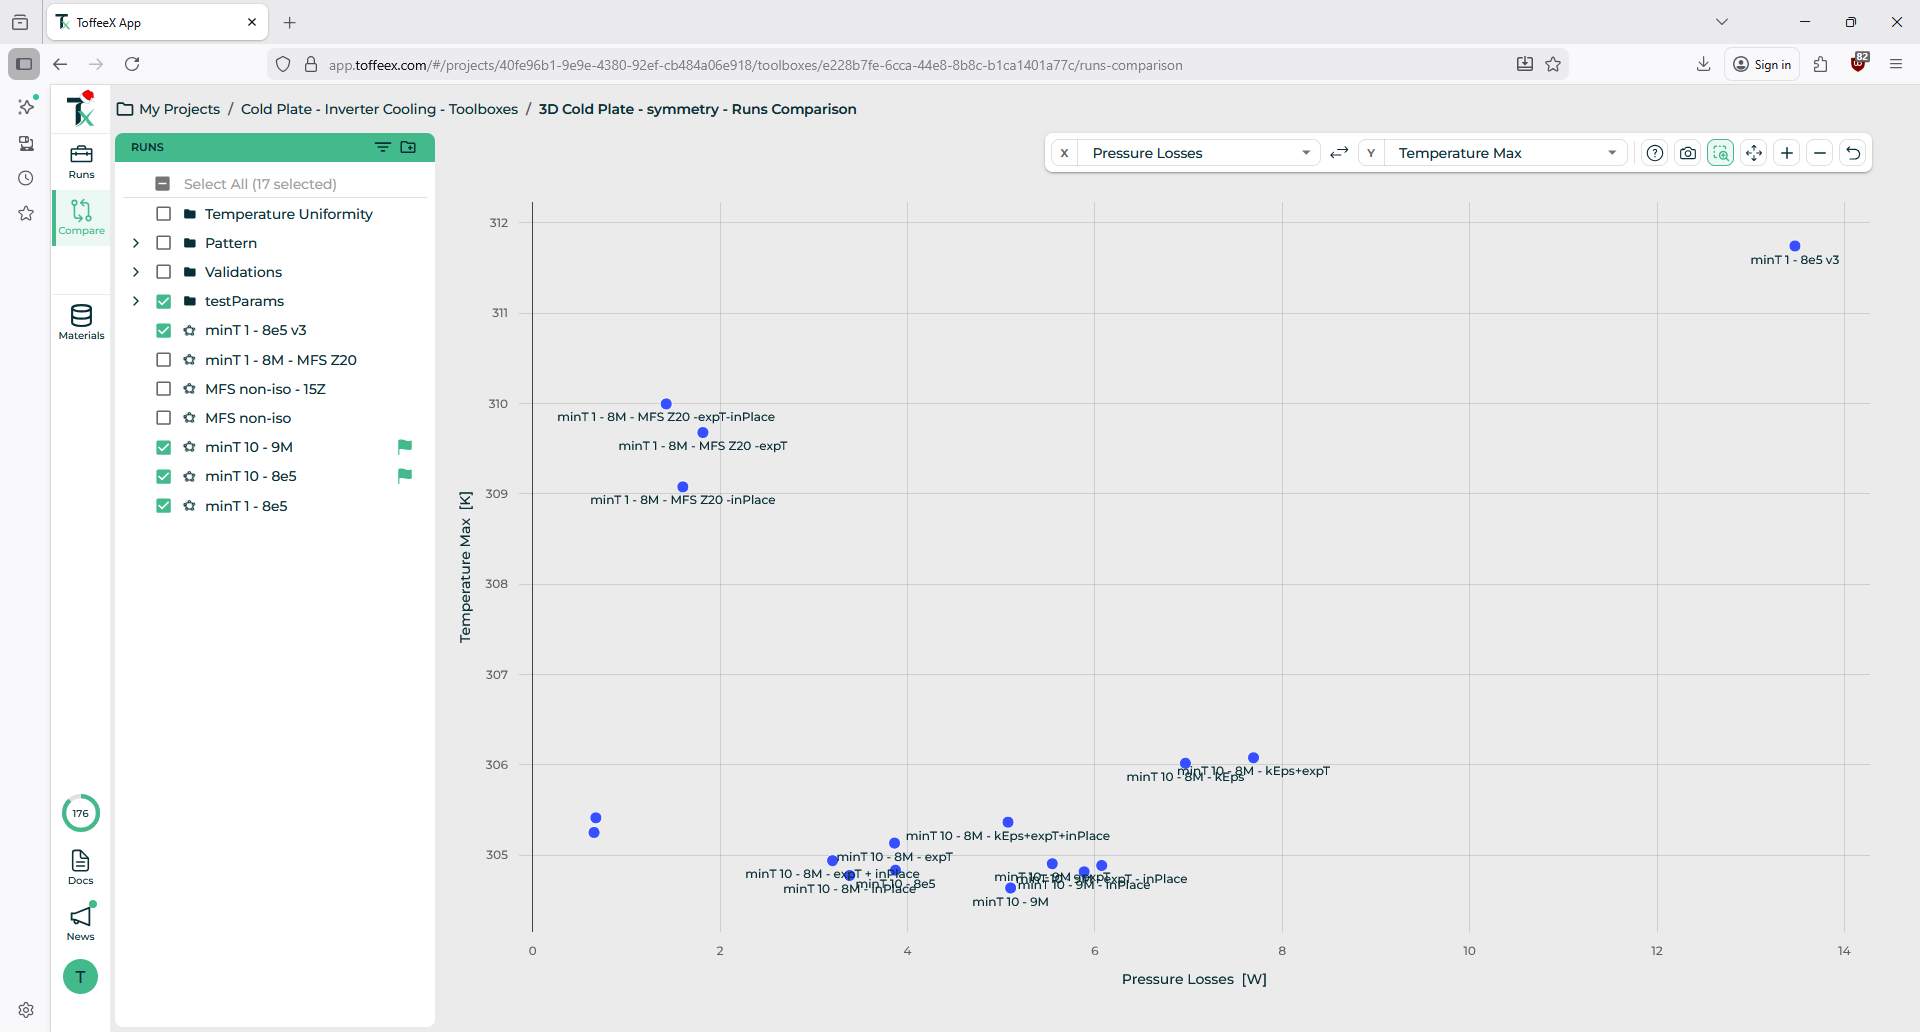Image resolution: width=1920 pixels, height=1032 pixels.
Task: Uncheck run minT 10 - 8e5
Action: point(163,476)
